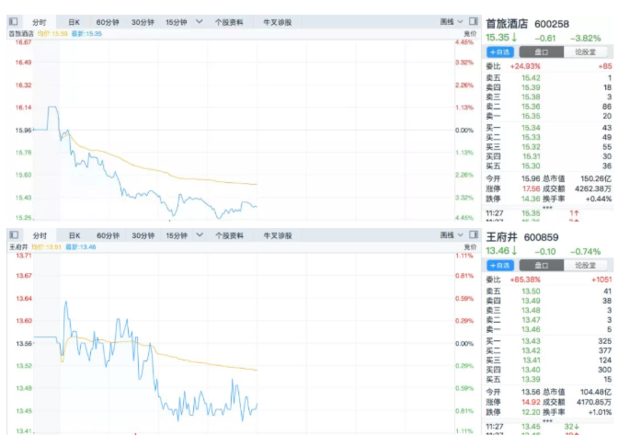630x446 pixels.
Task: Expand 画线 dropdown in 首旅酒店 chart
Action: (x=452, y=22)
